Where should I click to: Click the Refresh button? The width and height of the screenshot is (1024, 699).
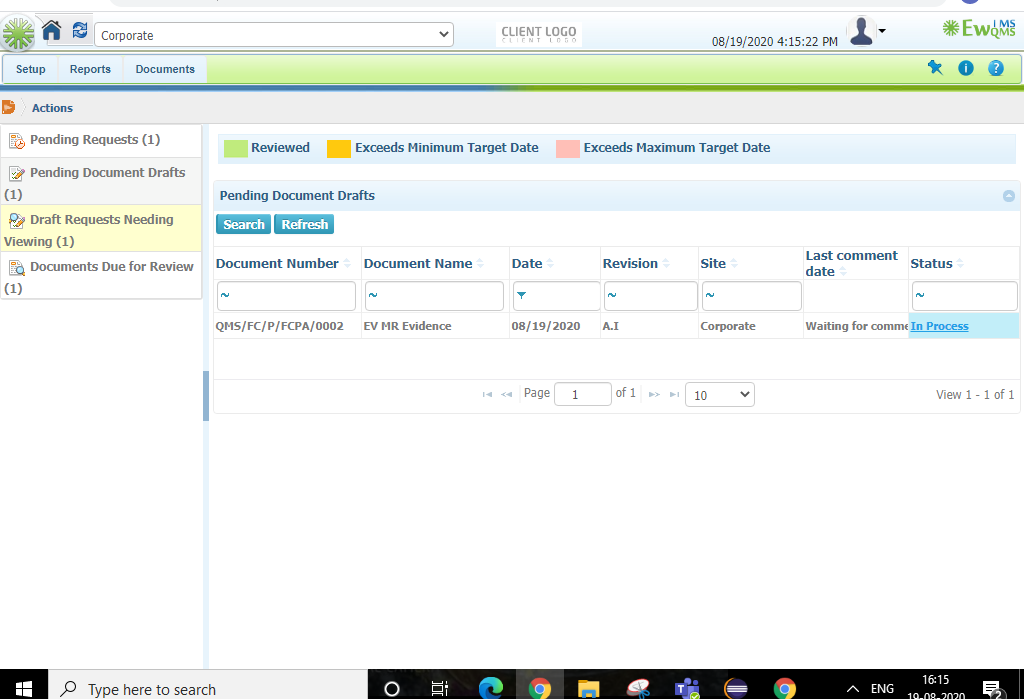click(x=304, y=224)
